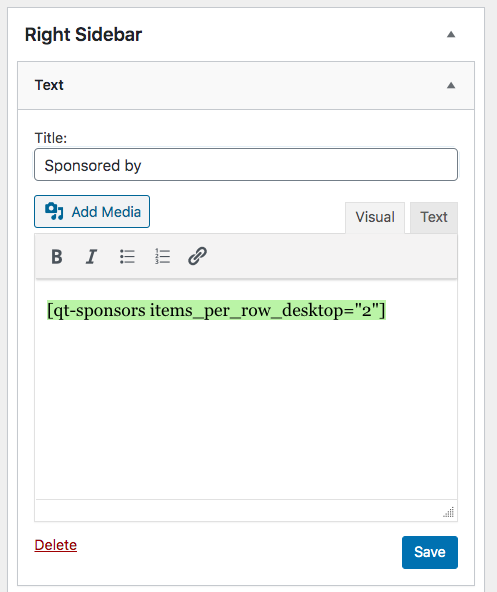The width and height of the screenshot is (497, 592).
Task: Click the highlighted qt-sponsors shortcode text
Action: pos(216,310)
